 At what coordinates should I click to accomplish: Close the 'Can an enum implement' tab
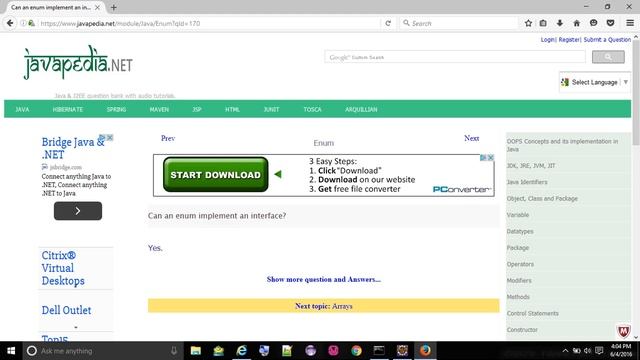(x=97, y=7)
